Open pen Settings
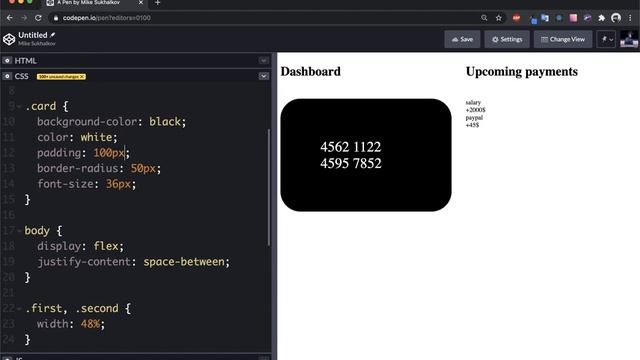This screenshot has width=640, height=360. tap(507, 39)
